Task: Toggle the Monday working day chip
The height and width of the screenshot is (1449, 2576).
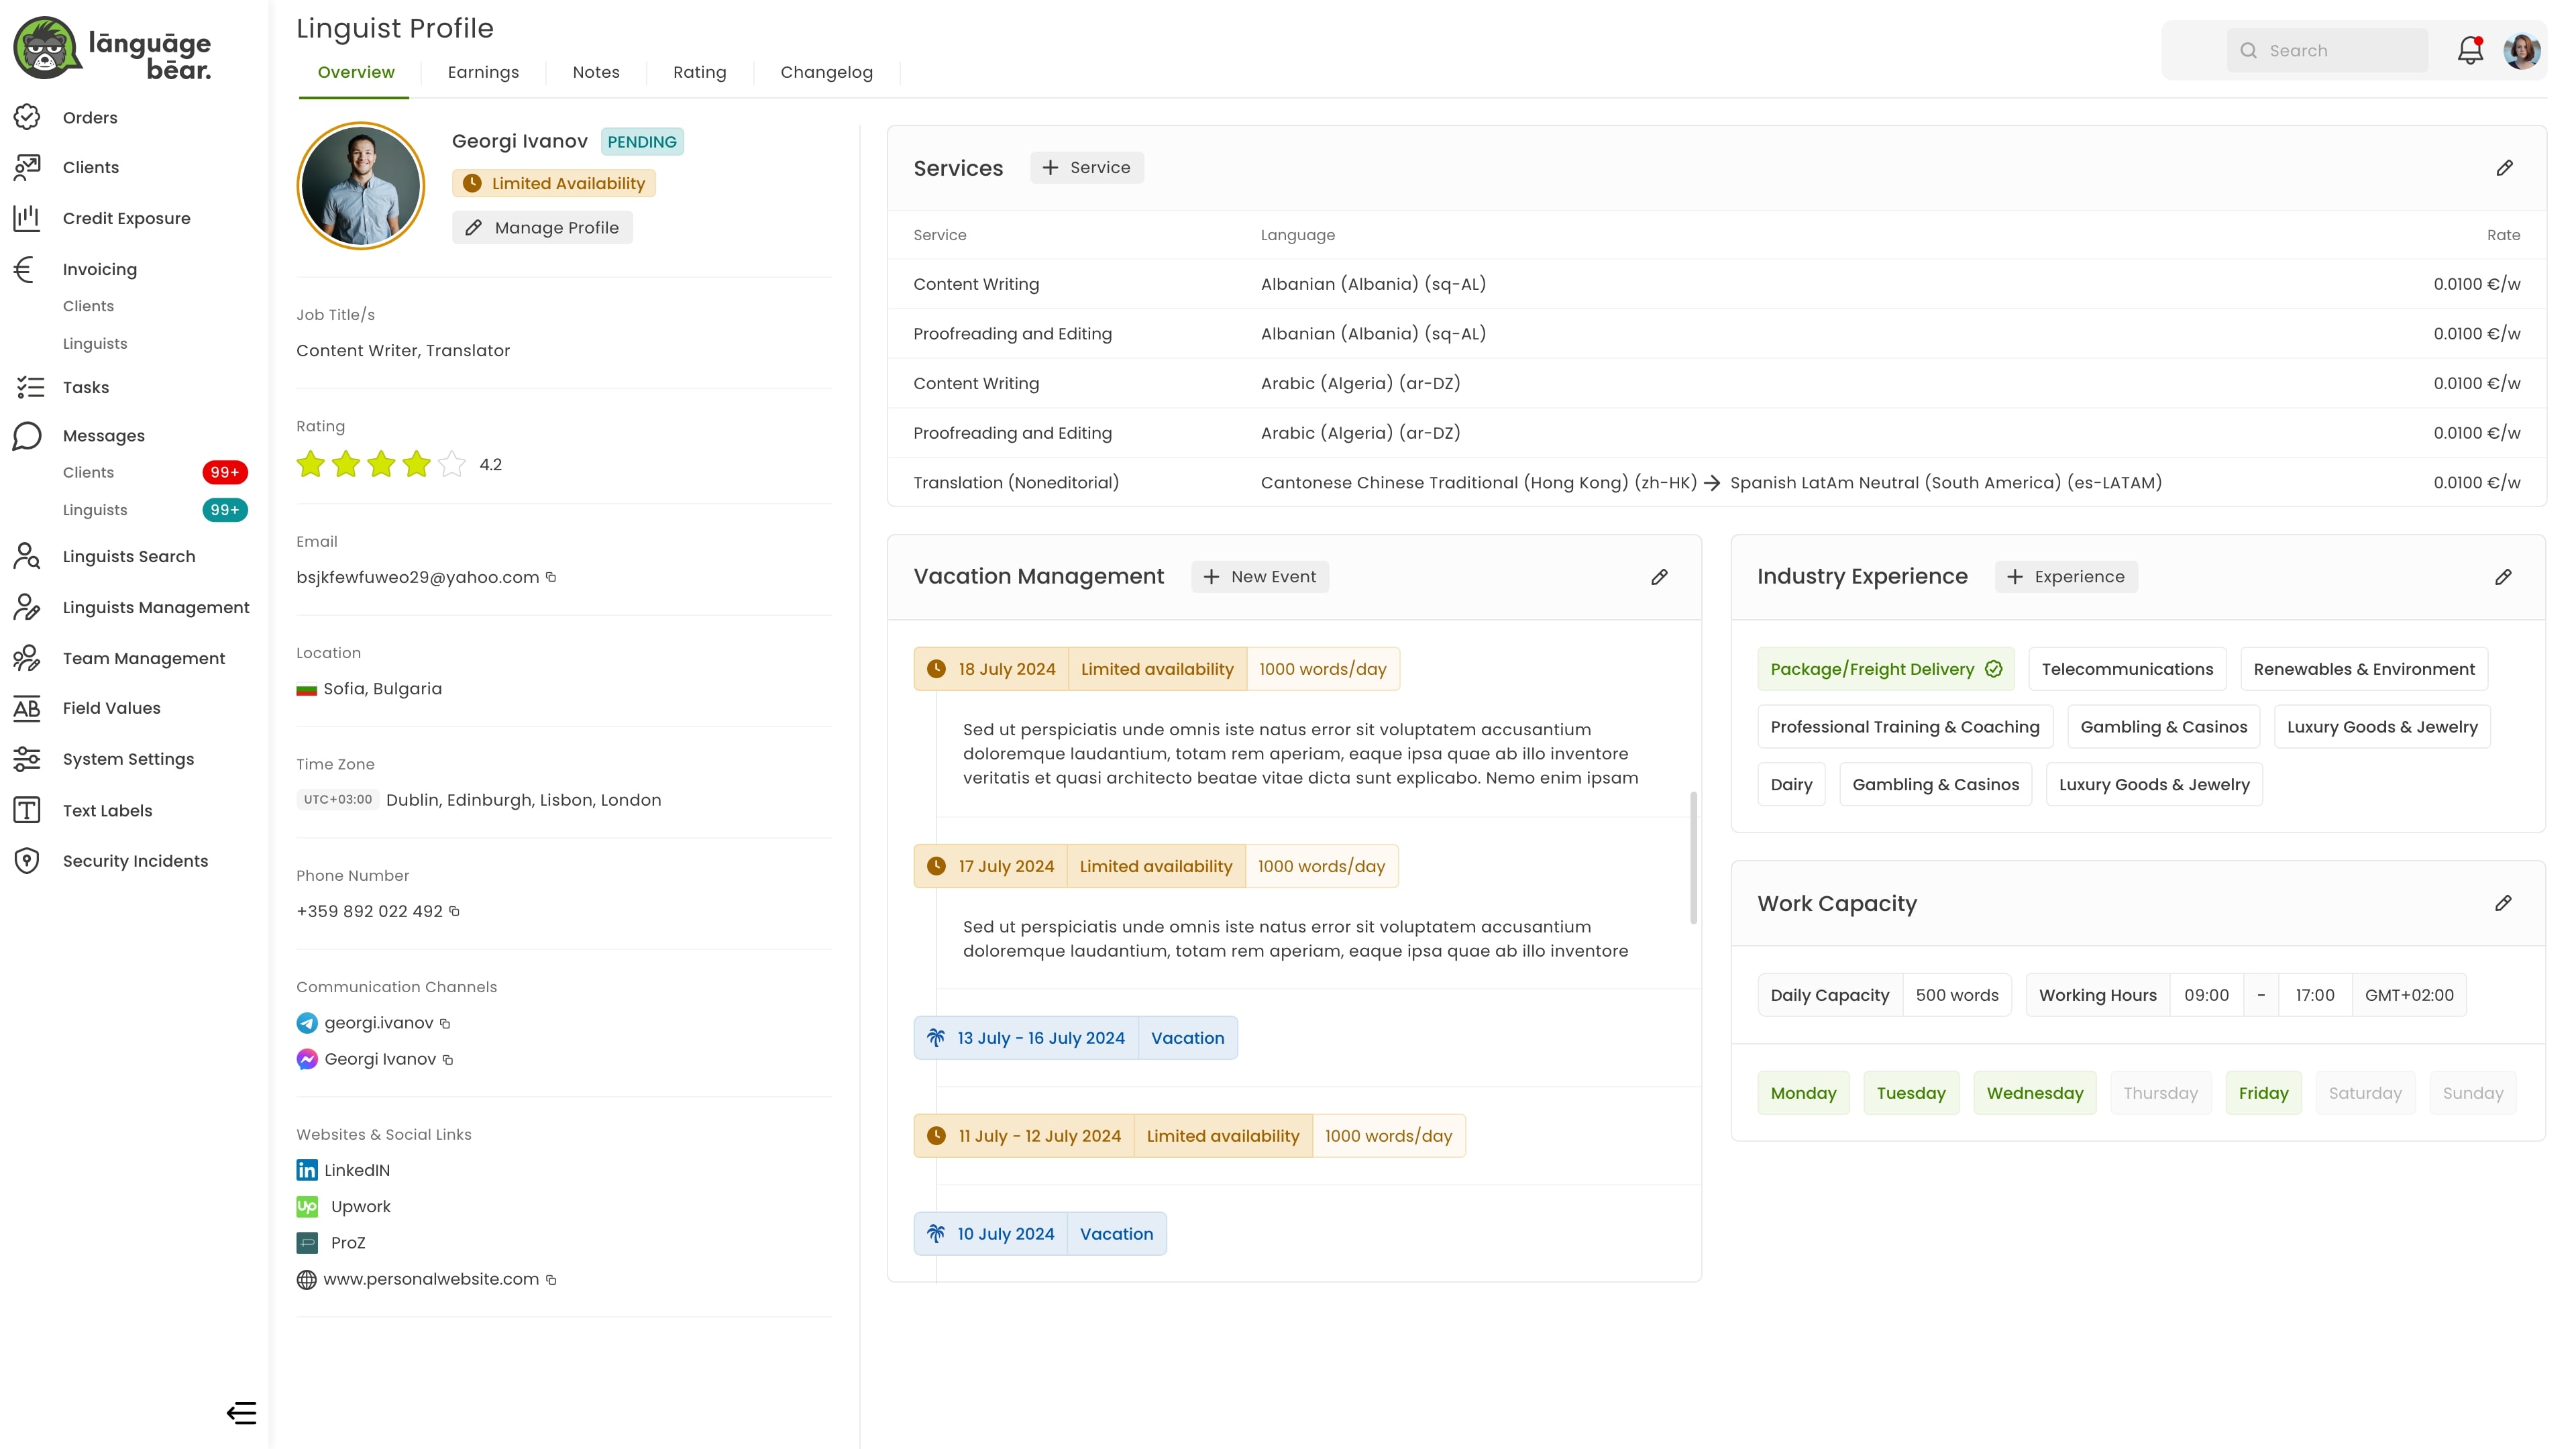Action: [x=1803, y=1093]
